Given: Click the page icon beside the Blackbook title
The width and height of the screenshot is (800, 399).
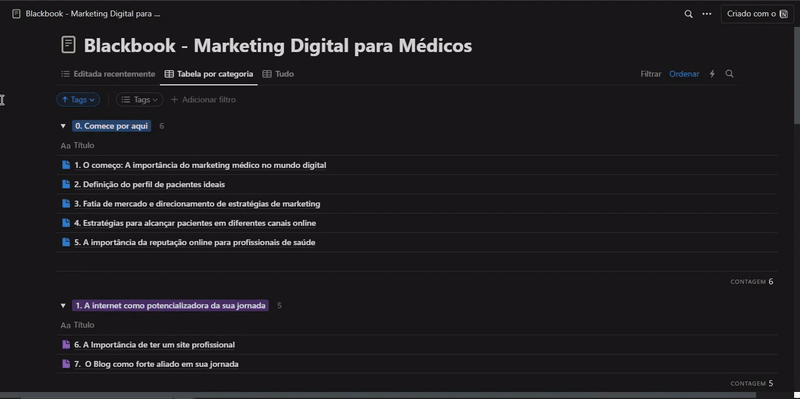Looking at the screenshot, I should pos(68,45).
